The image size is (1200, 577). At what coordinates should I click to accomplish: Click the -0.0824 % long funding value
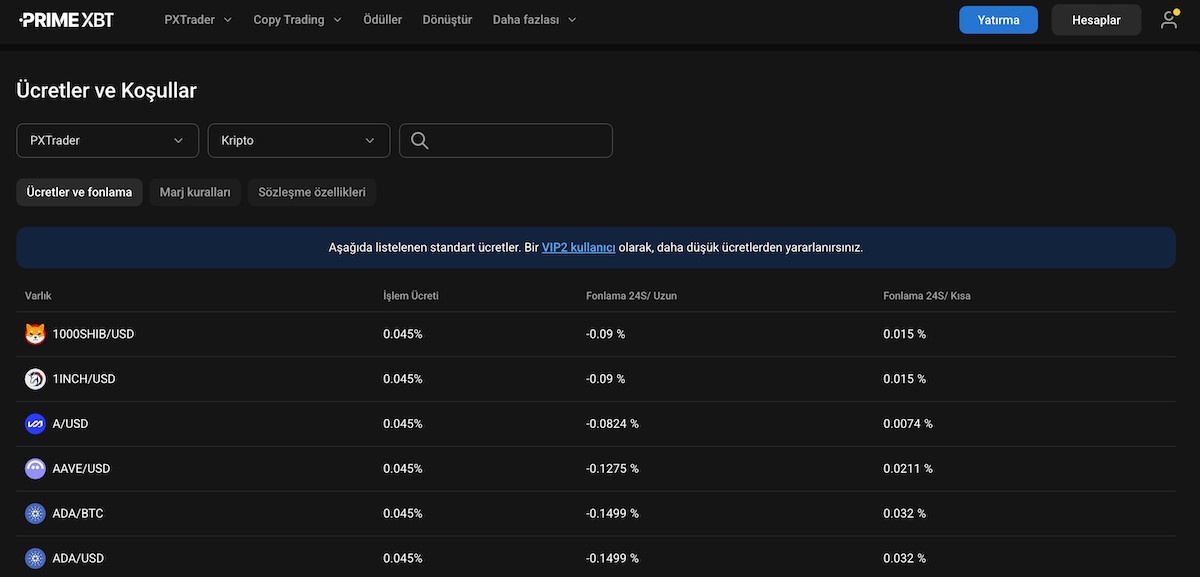pyautogui.click(x=612, y=424)
